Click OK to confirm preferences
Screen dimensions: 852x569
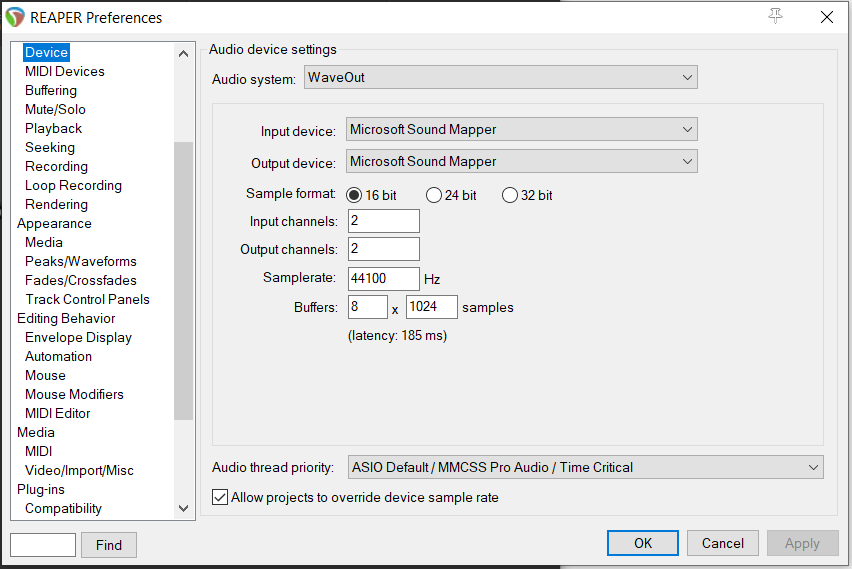(x=643, y=543)
